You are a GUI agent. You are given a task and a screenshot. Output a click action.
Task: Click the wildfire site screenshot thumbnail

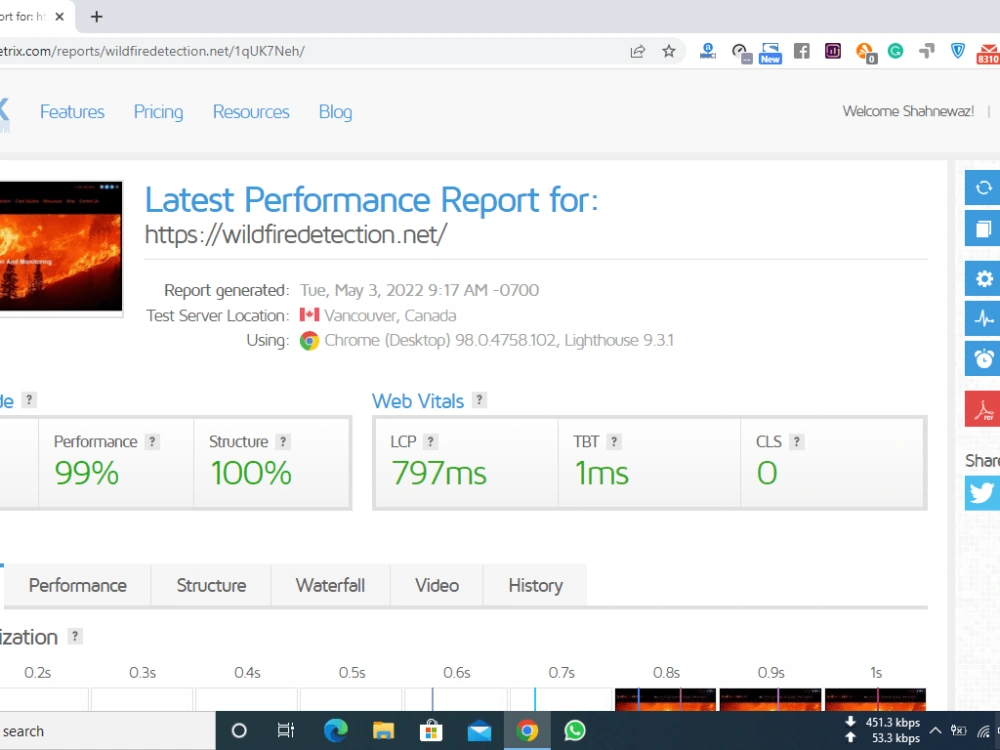point(61,247)
